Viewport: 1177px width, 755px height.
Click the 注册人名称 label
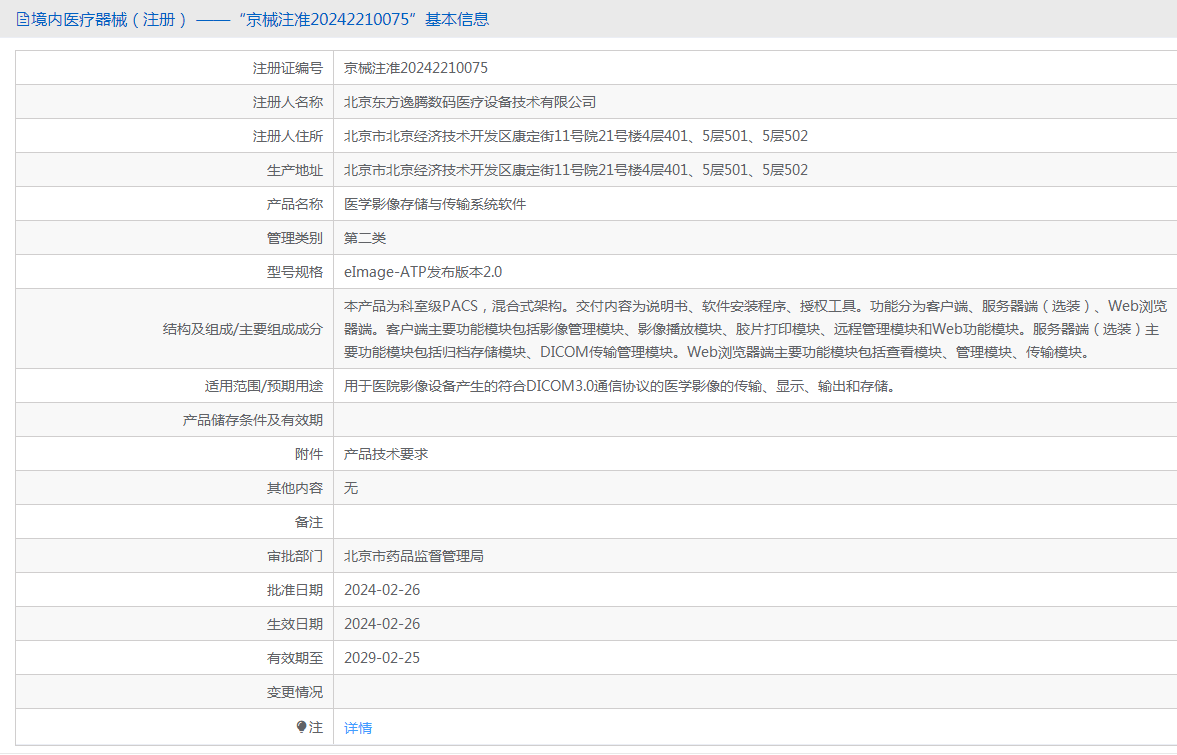(287, 102)
